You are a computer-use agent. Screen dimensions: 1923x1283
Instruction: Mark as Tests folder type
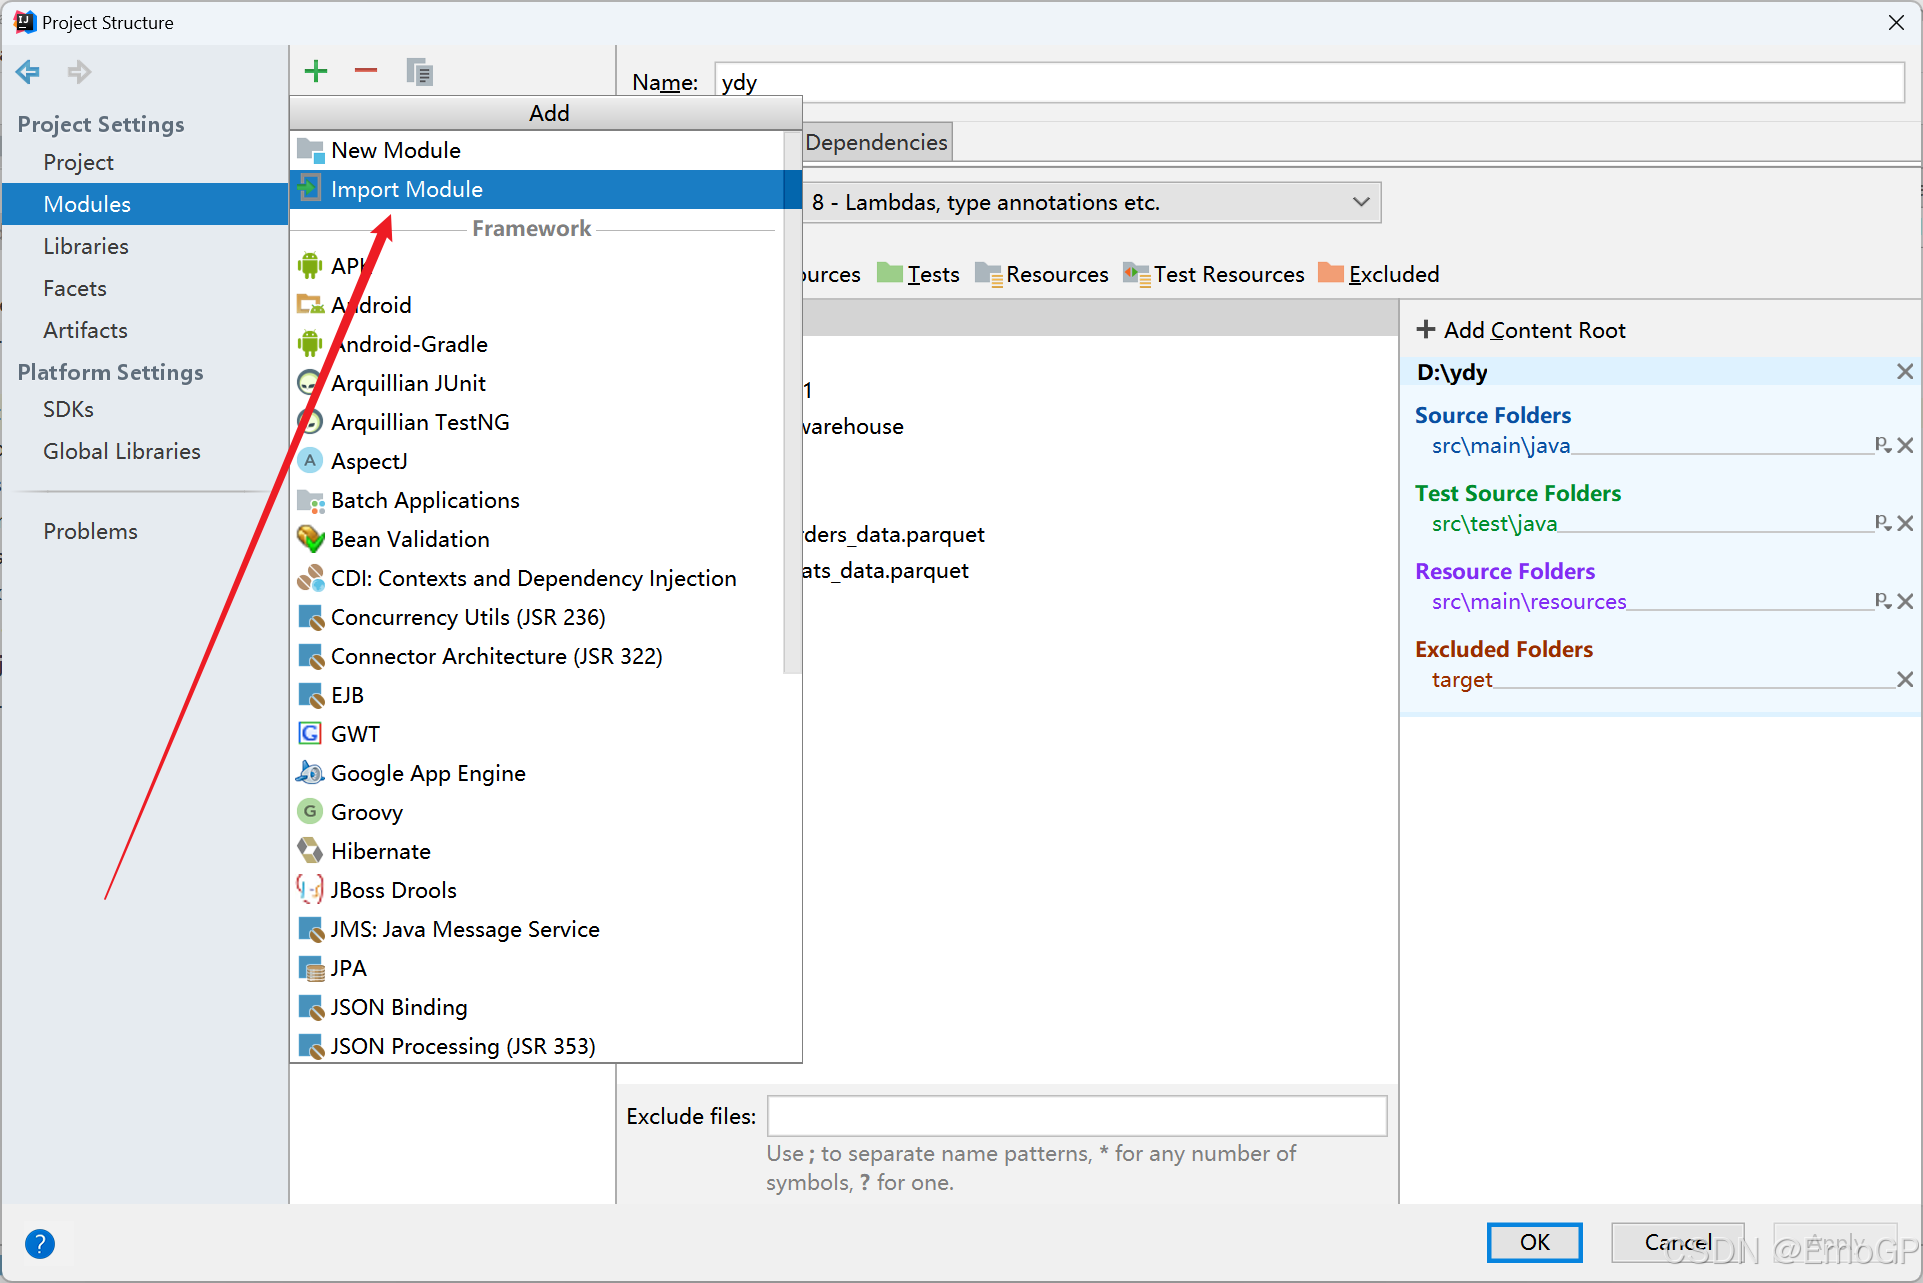tap(918, 274)
